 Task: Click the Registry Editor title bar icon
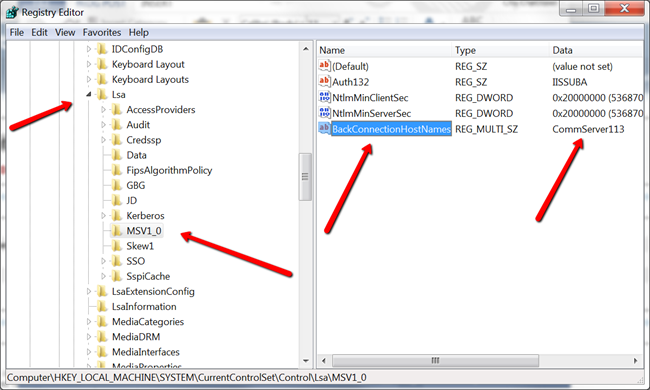12,12
